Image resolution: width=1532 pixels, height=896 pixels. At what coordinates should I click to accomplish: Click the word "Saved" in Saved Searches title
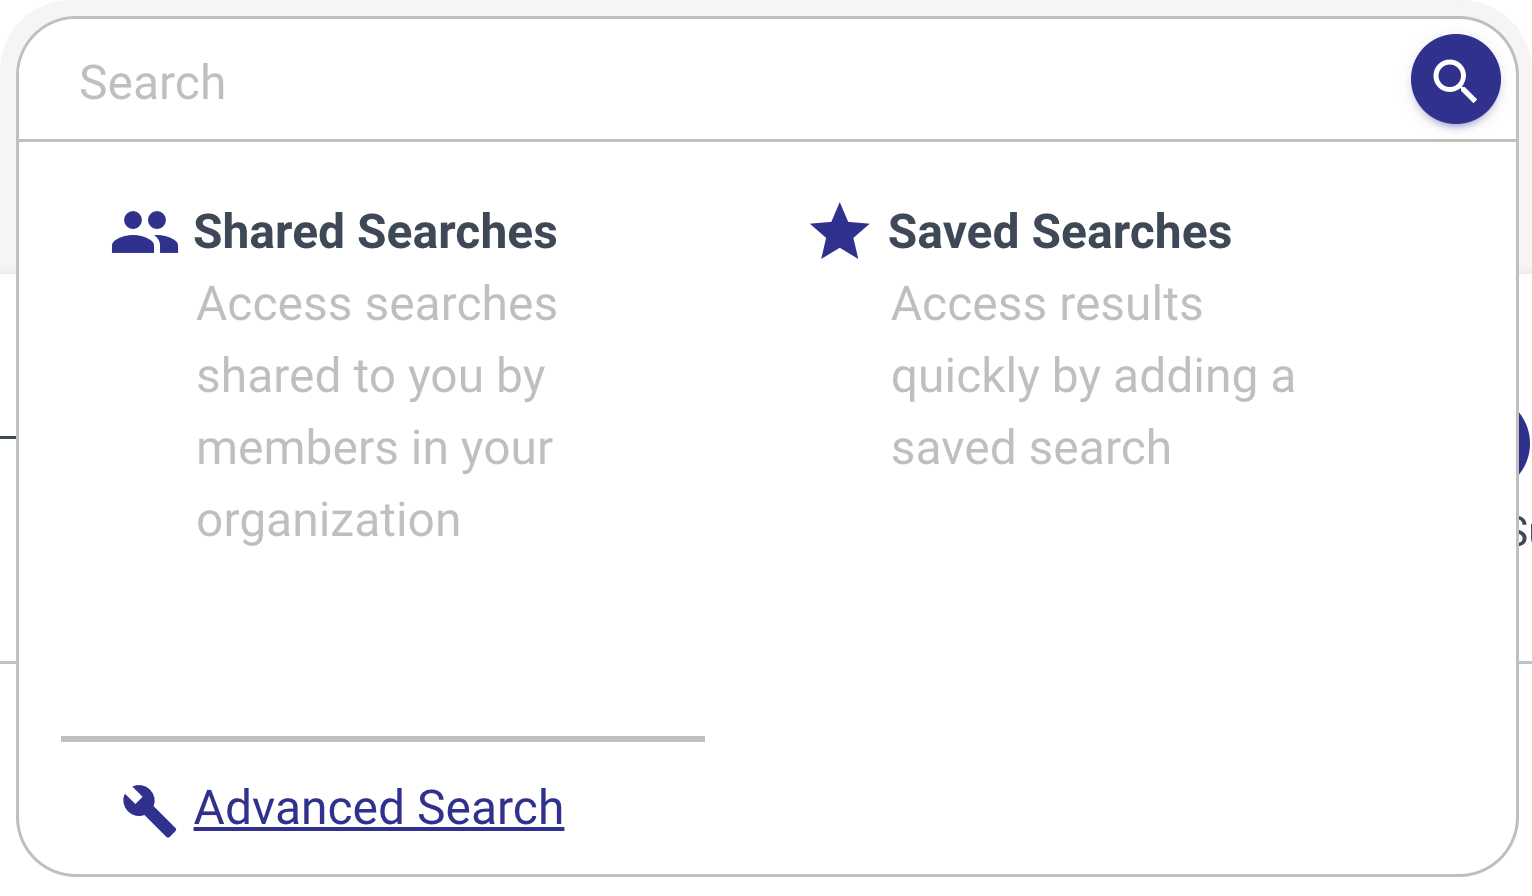[x=954, y=232]
